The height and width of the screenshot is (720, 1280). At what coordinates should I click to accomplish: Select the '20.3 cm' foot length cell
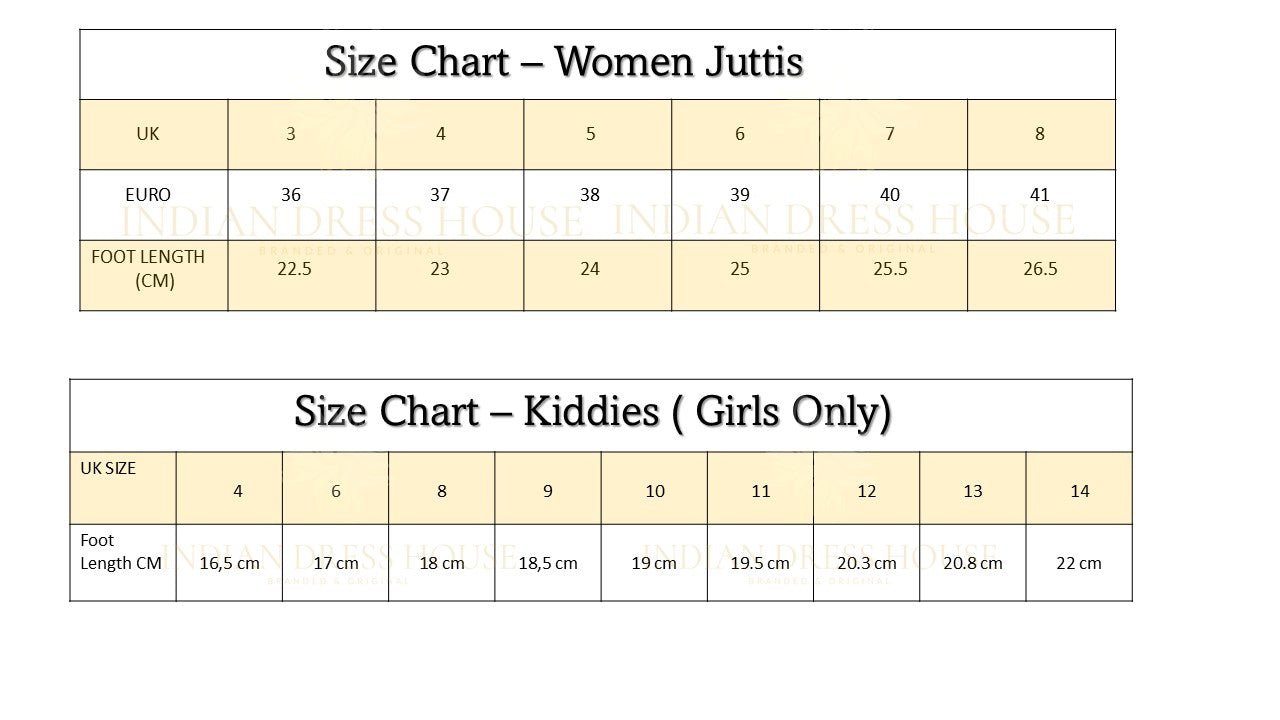pos(867,563)
